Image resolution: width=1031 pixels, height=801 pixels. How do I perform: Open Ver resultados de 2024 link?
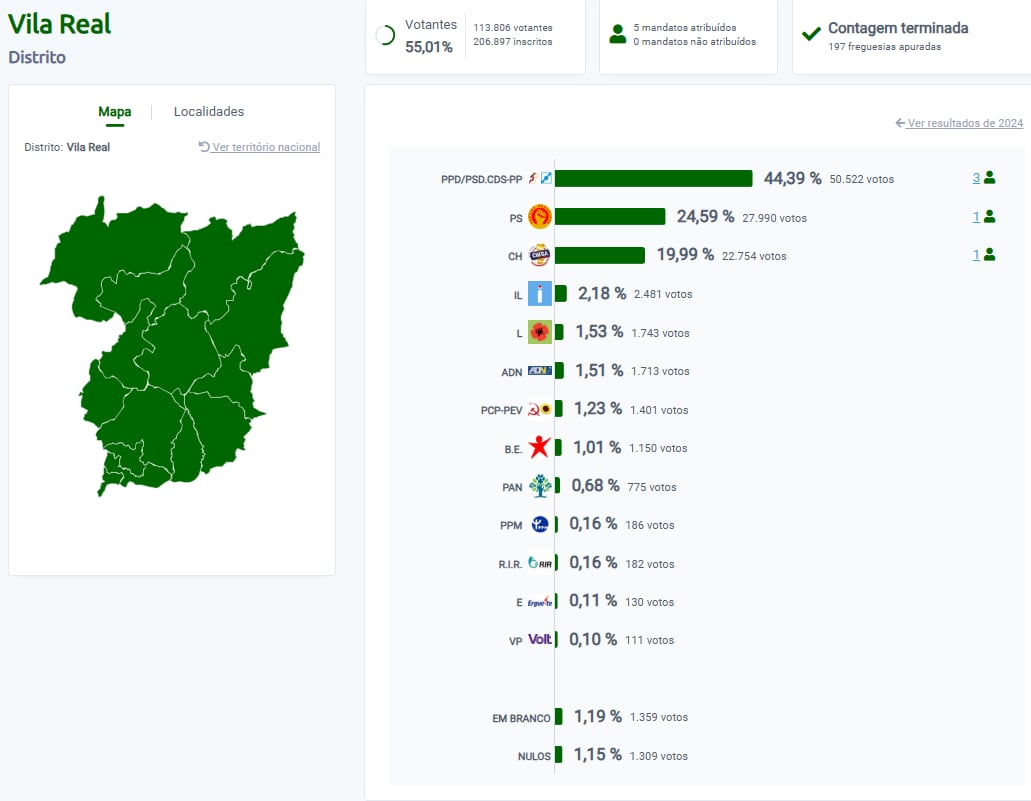[959, 123]
